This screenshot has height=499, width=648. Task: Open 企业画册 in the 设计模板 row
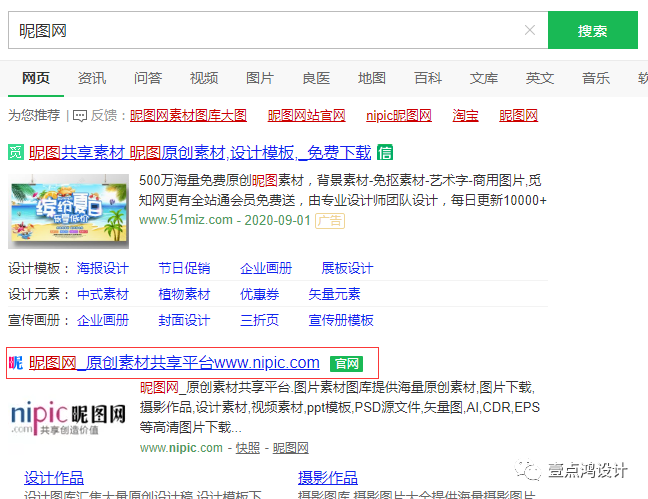pos(266,268)
